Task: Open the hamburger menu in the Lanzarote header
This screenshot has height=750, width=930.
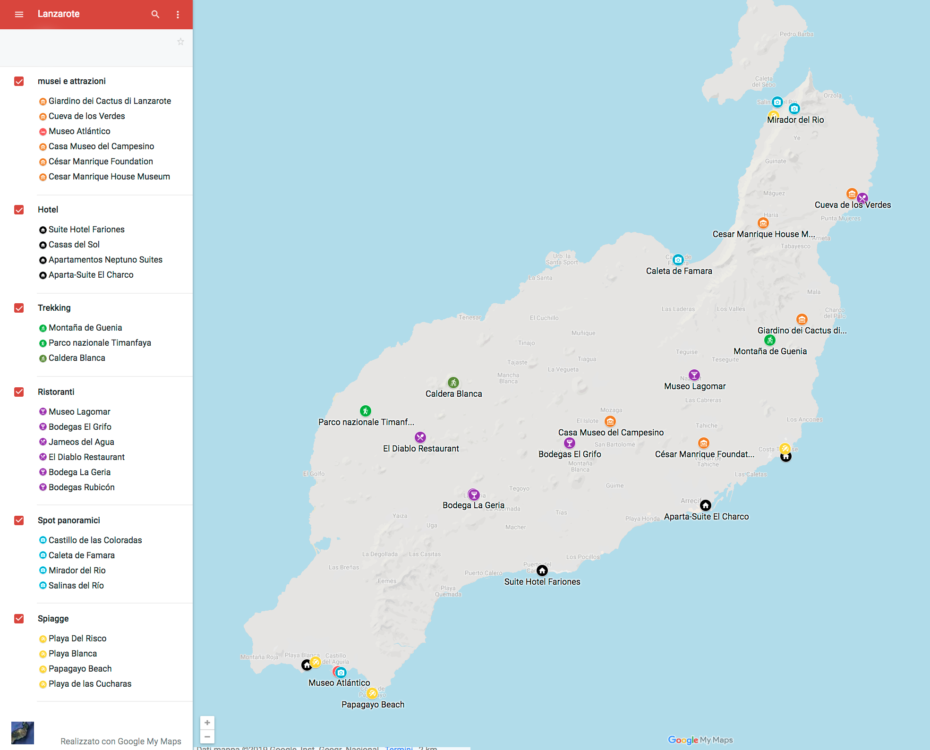Action: (19, 14)
